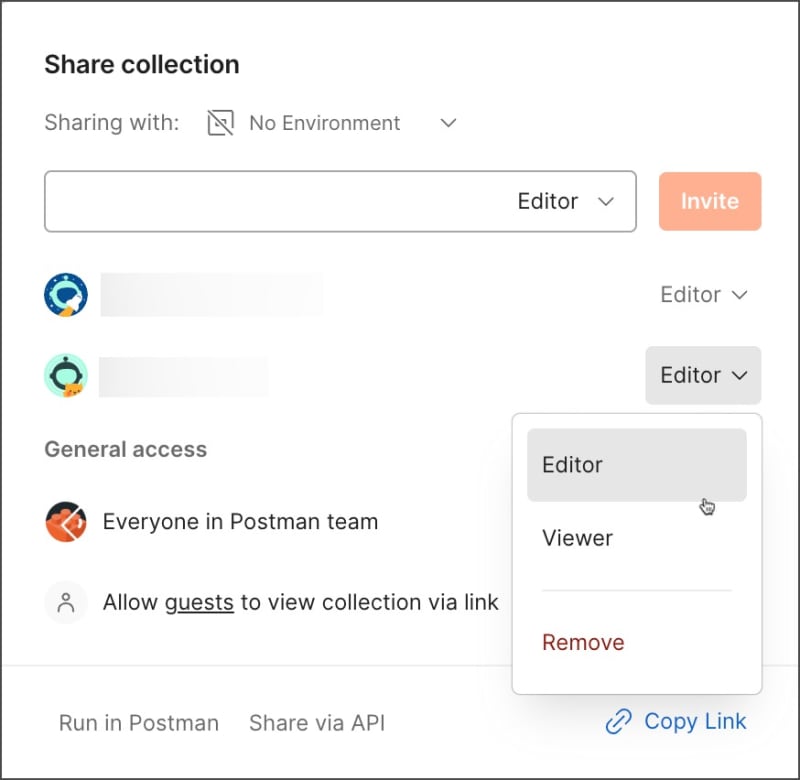Click the chain link icon
Viewport: 800px width, 780px height.
(619, 722)
